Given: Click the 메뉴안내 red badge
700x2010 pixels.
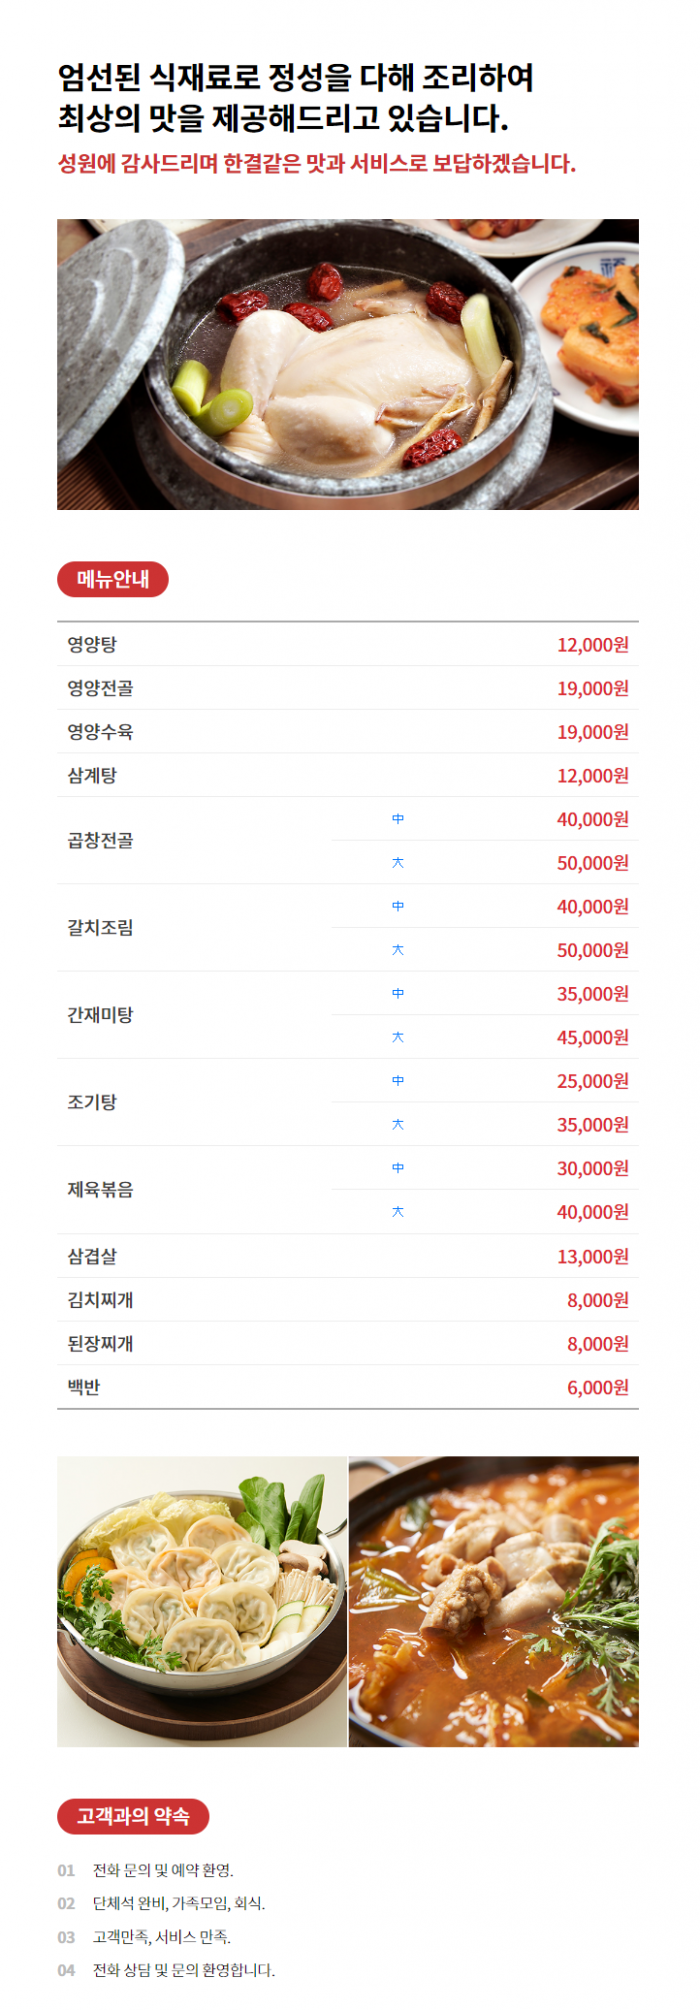Looking at the screenshot, I should [113, 579].
